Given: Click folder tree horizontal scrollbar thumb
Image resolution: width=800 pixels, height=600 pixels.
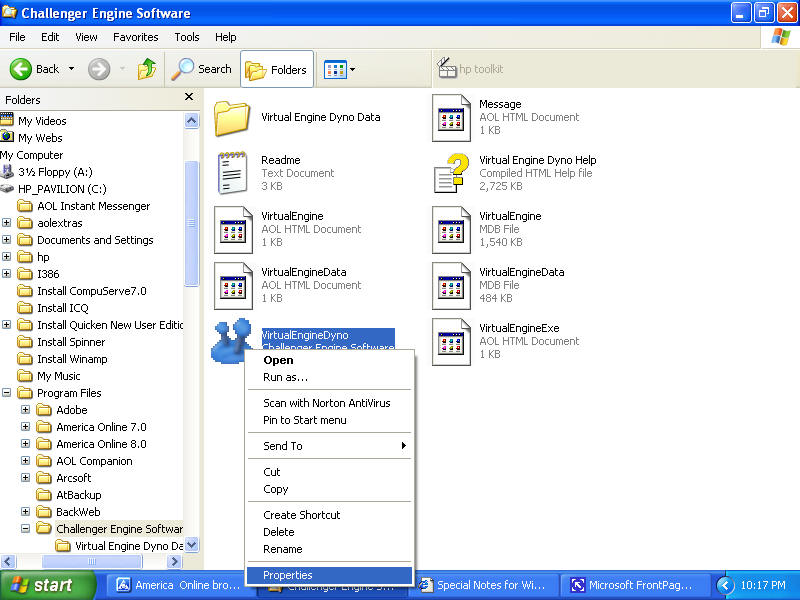Looking at the screenshot, I should click(x=92, y=562).
